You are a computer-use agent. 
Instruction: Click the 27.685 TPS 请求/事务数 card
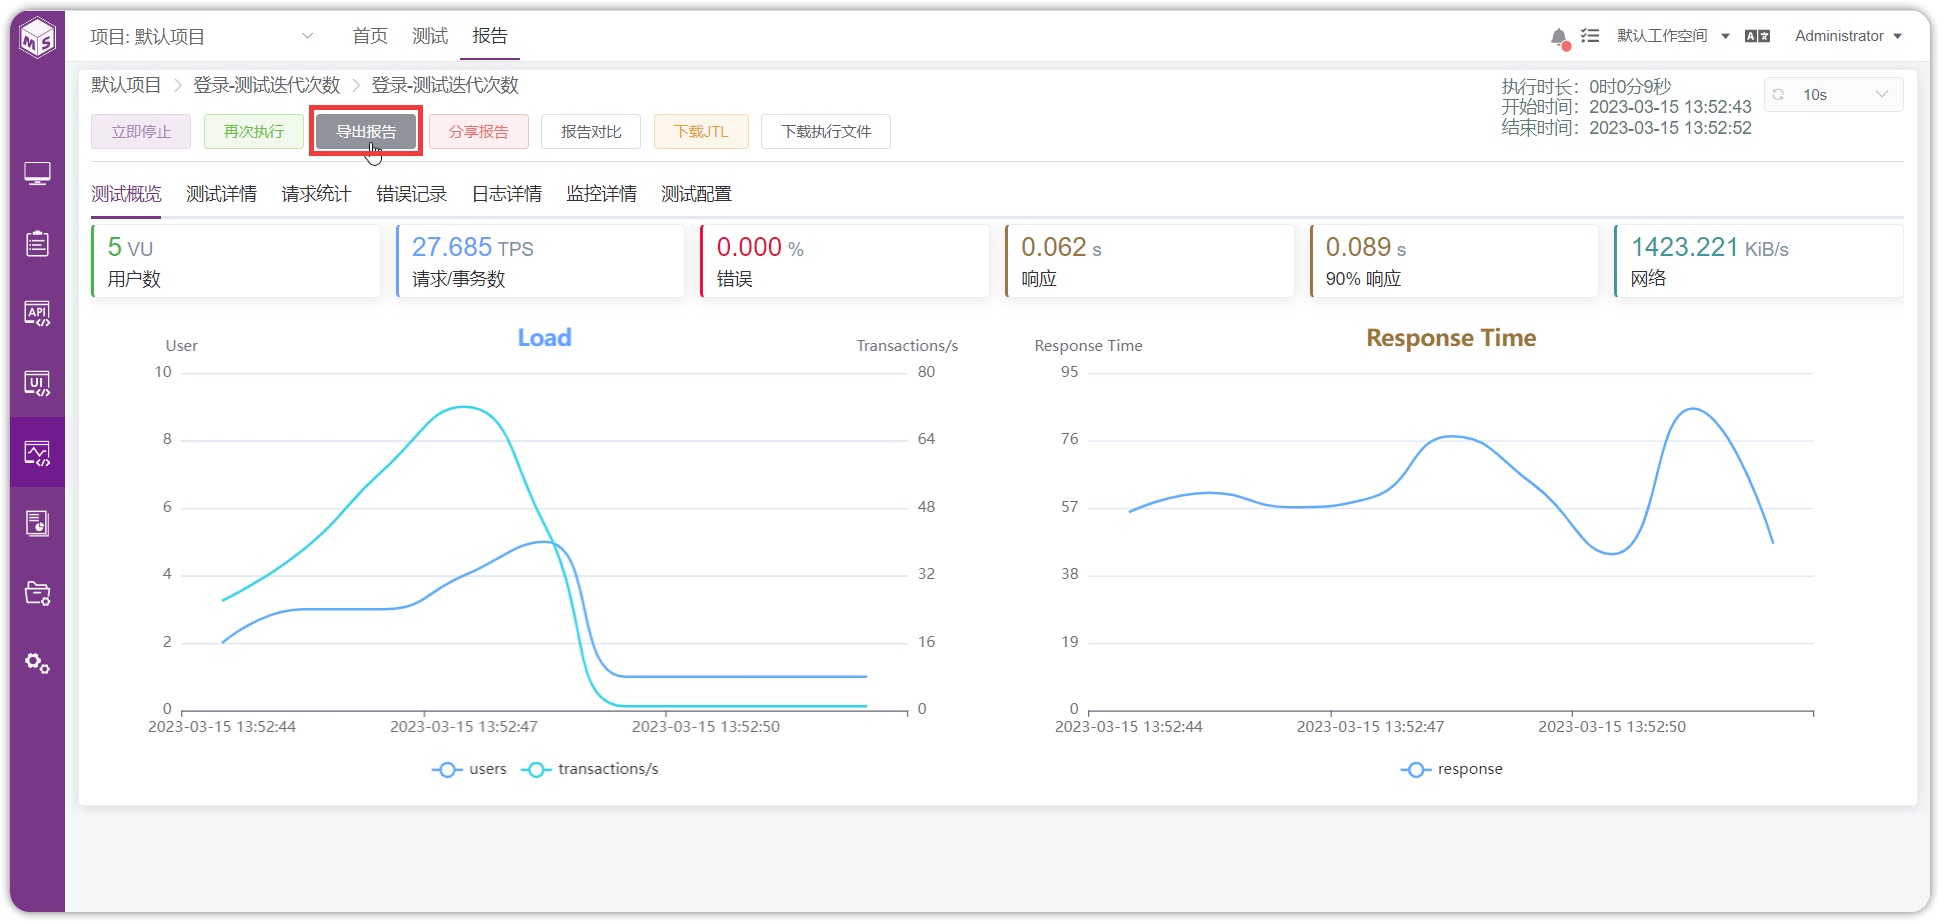[541, 261]
